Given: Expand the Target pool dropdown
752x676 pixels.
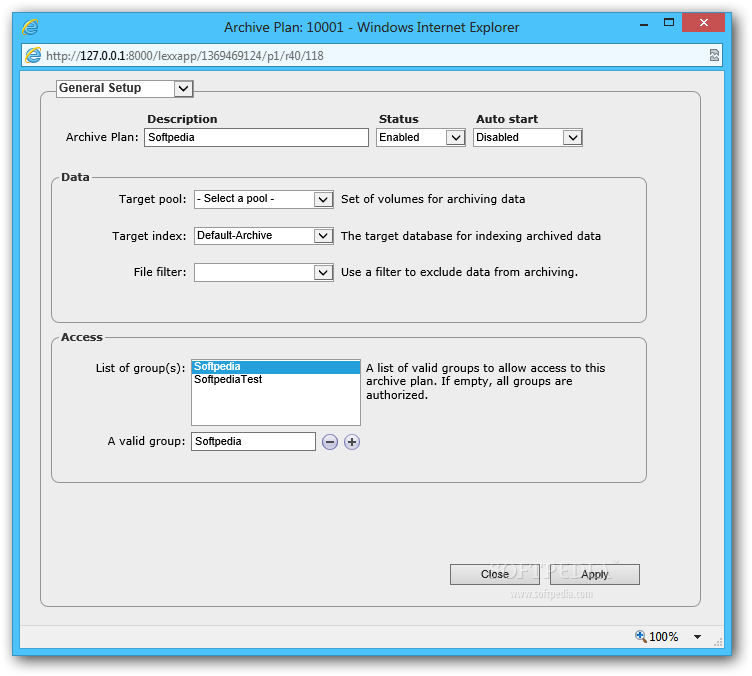Looking at the screenshot, I should 264,199.
